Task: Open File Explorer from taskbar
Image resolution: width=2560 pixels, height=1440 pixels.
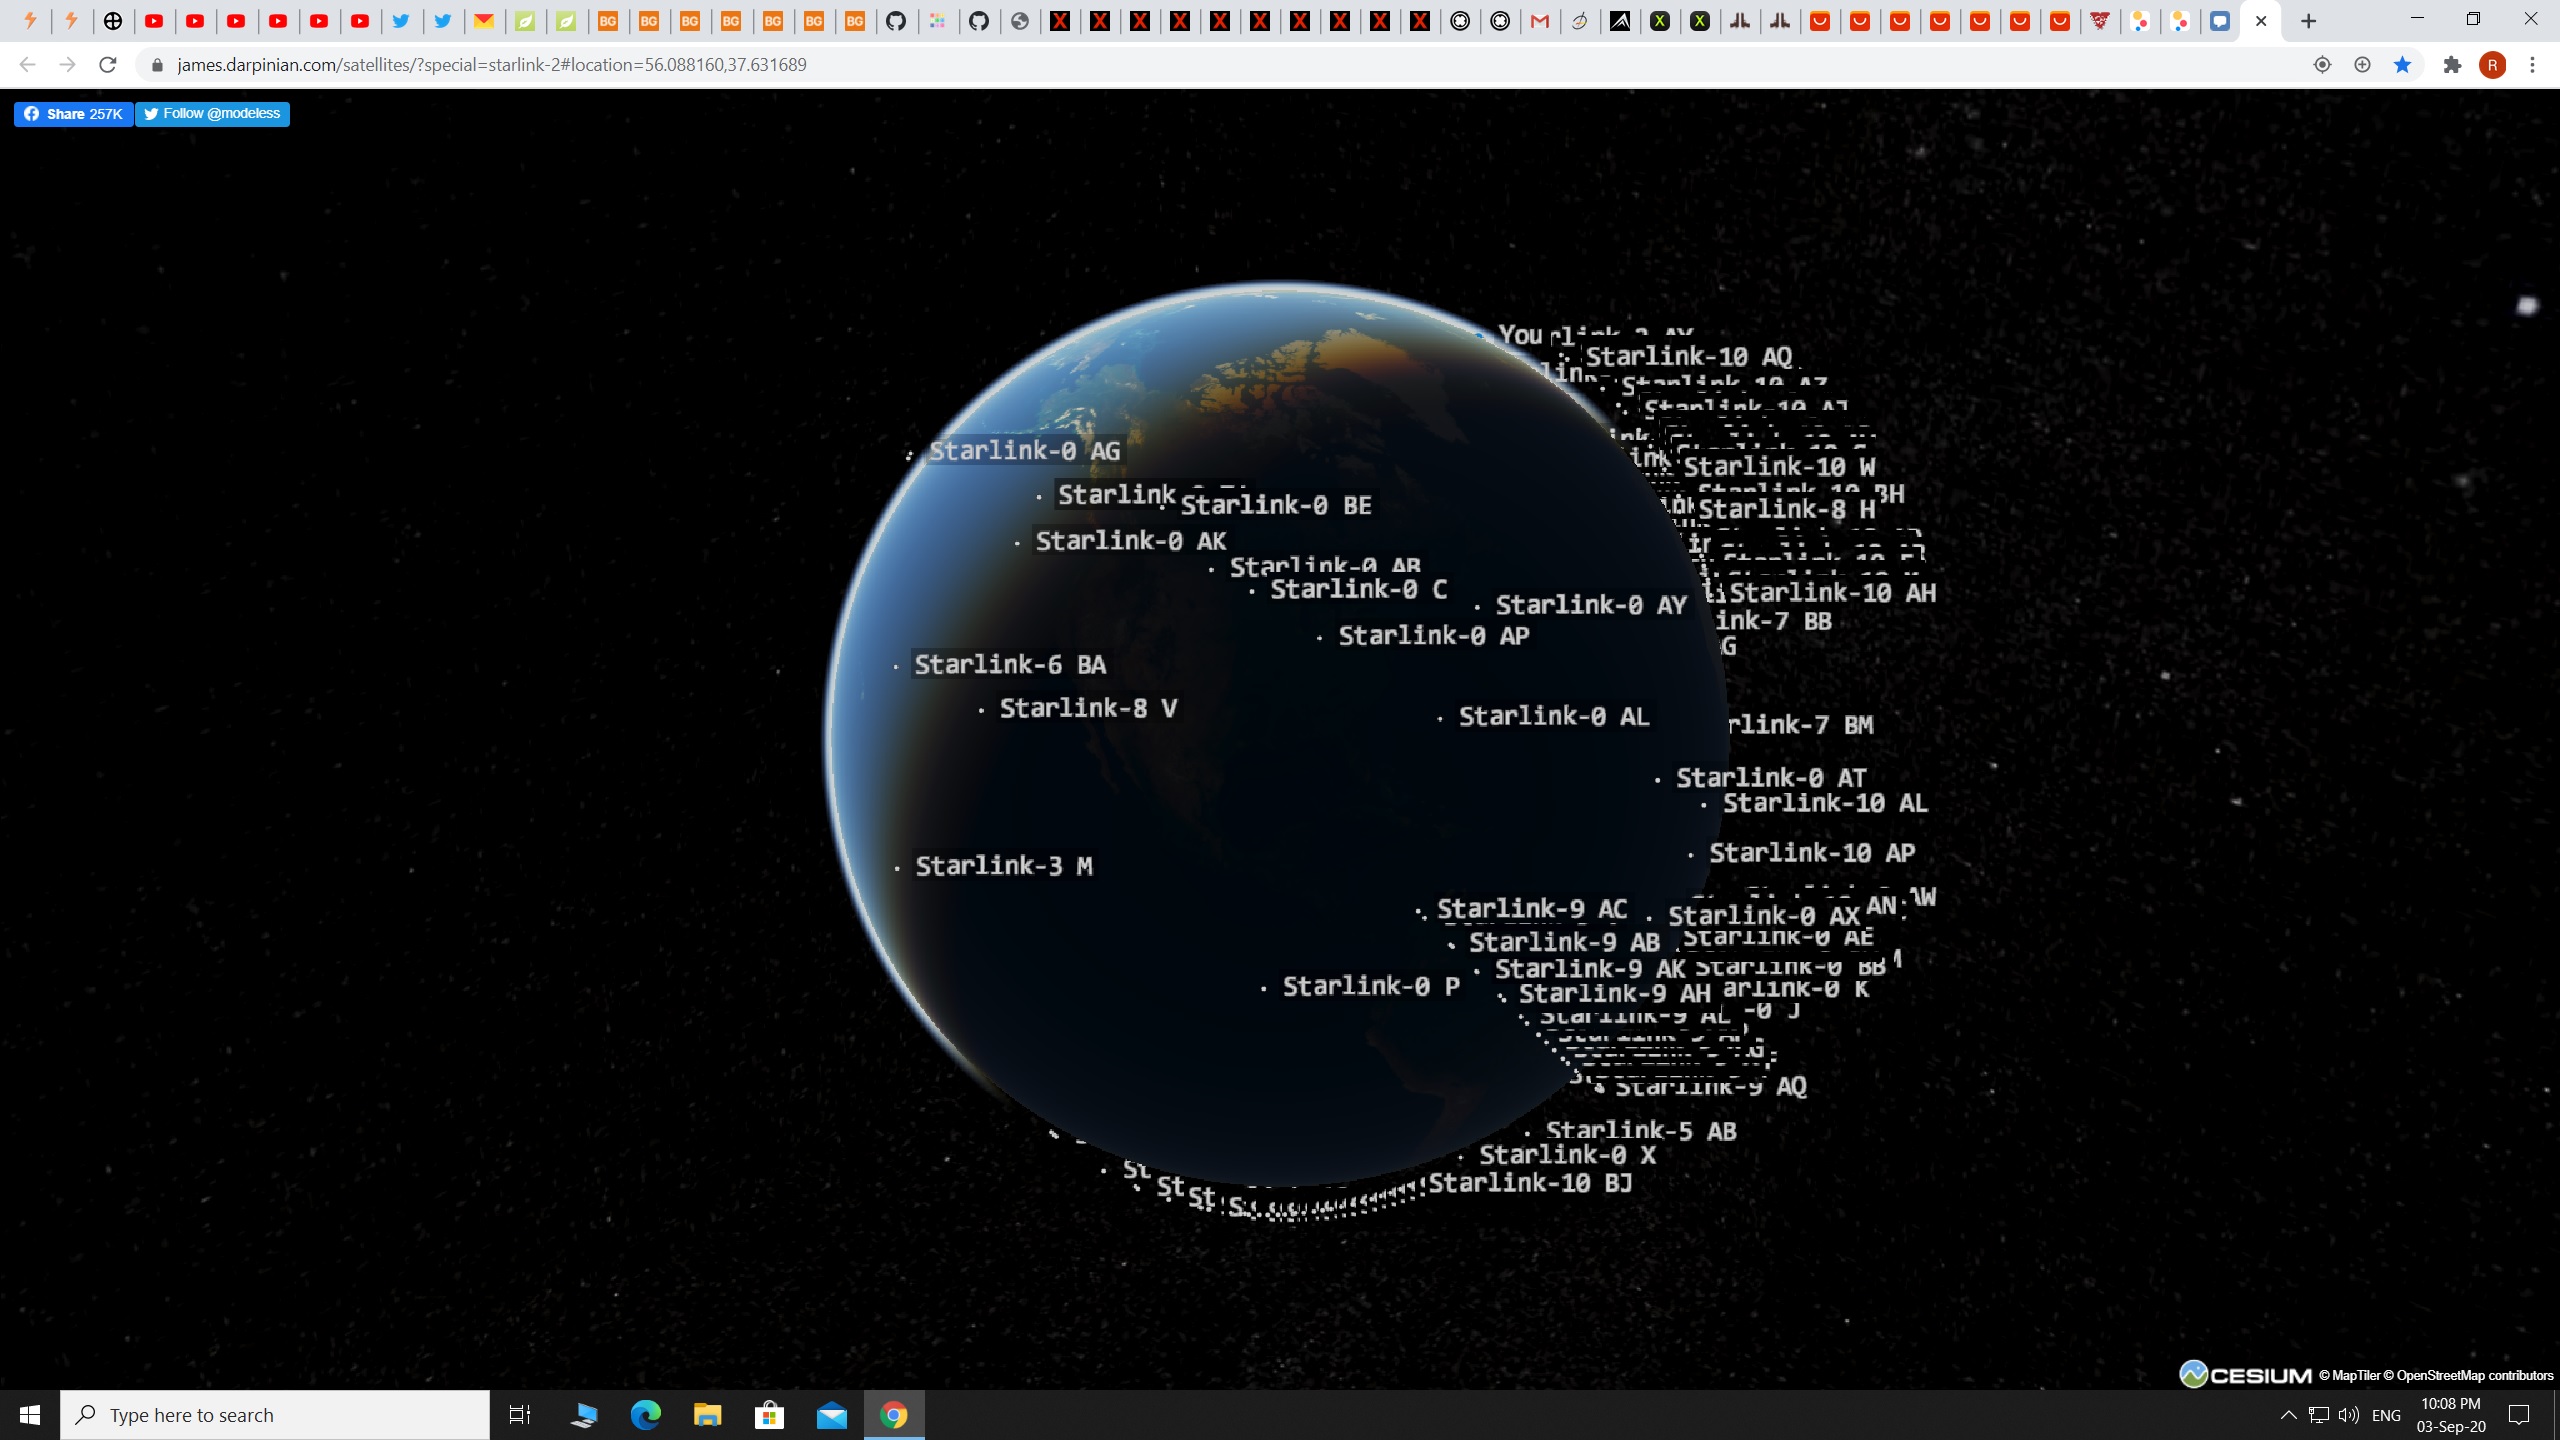Action: [x=708, y=1415]
